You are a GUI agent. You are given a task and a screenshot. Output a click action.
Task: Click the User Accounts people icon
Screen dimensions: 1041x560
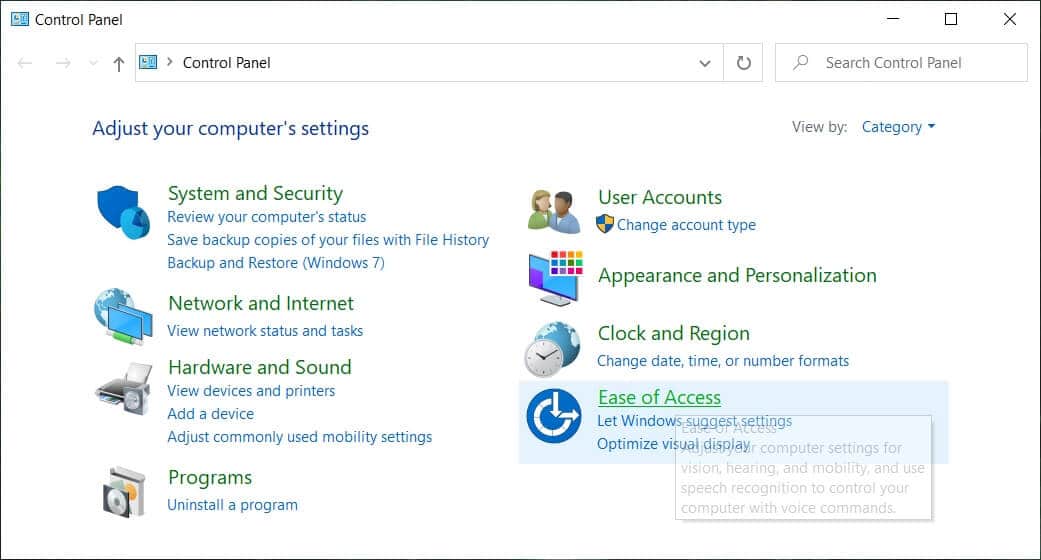(x=554, y=211)
